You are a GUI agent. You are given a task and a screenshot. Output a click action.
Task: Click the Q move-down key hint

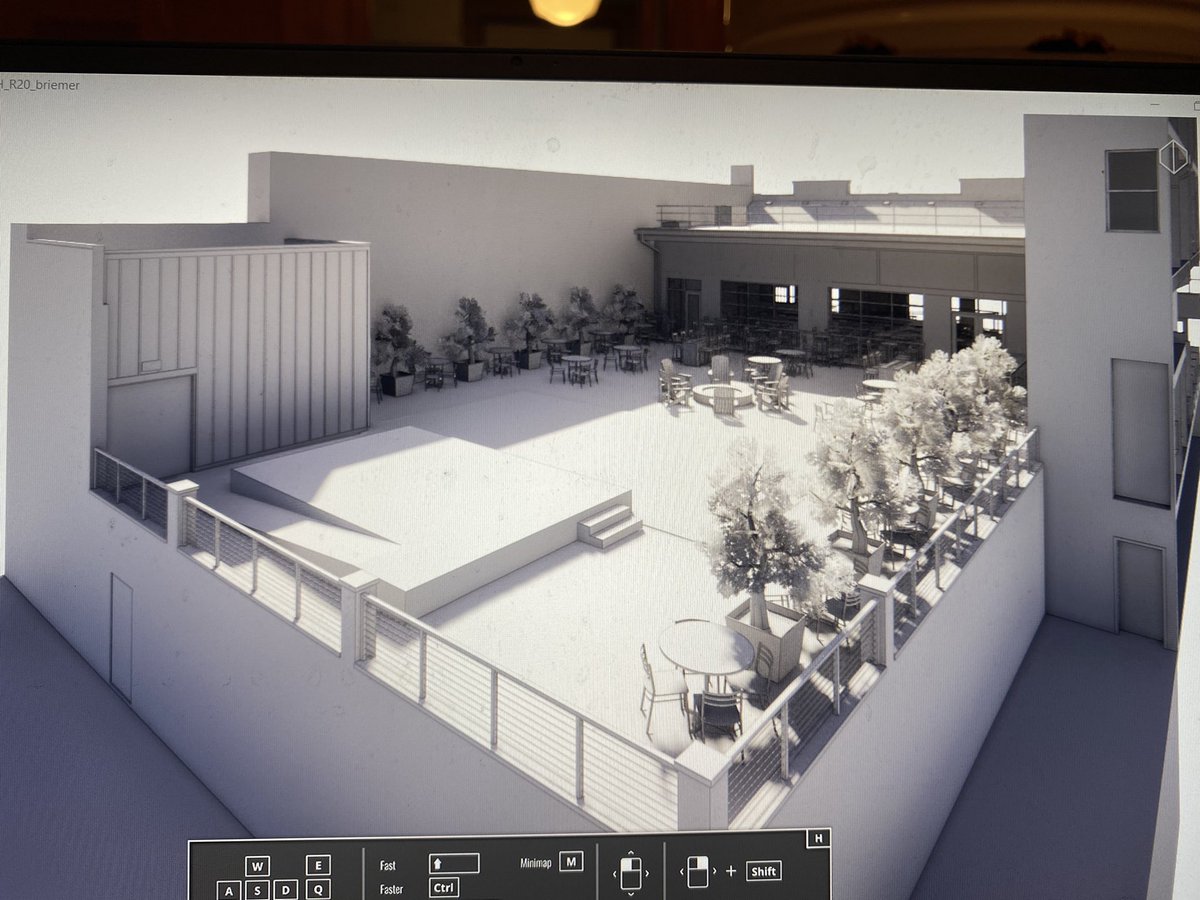(318, 889)
